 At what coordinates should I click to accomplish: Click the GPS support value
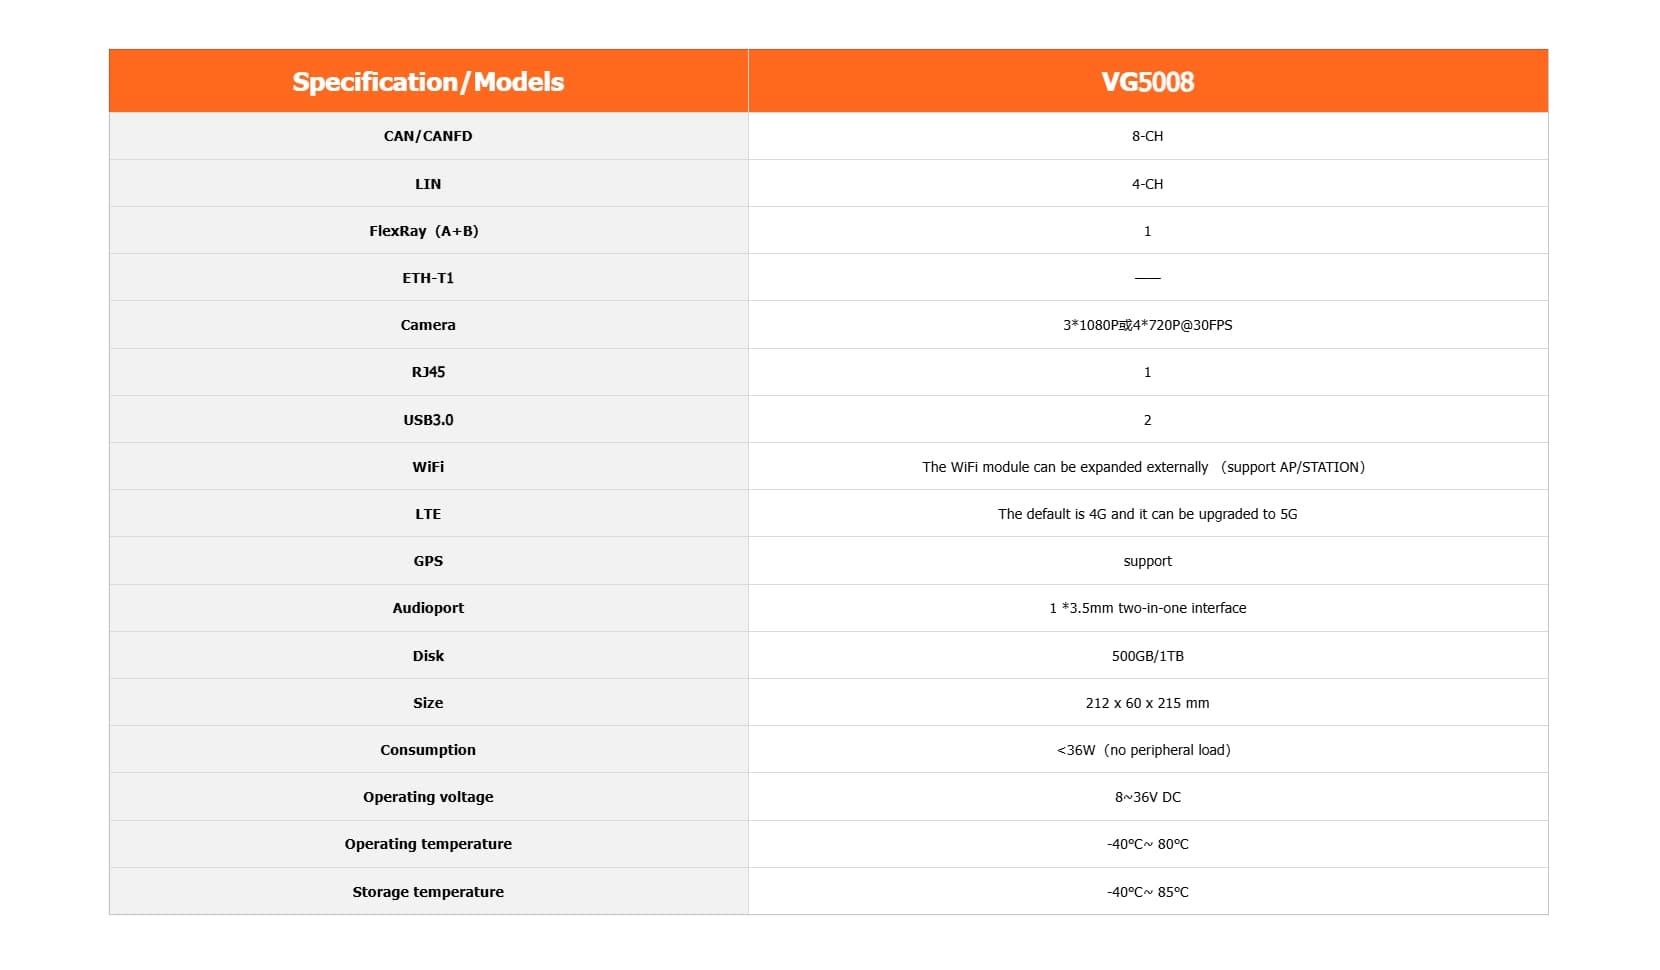click(x=1147, y=561)
